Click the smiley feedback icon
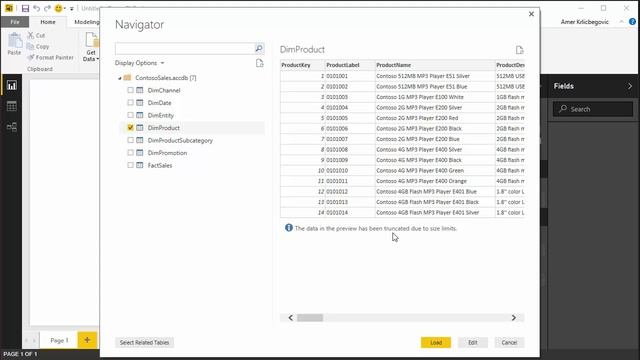 point(58,8)
